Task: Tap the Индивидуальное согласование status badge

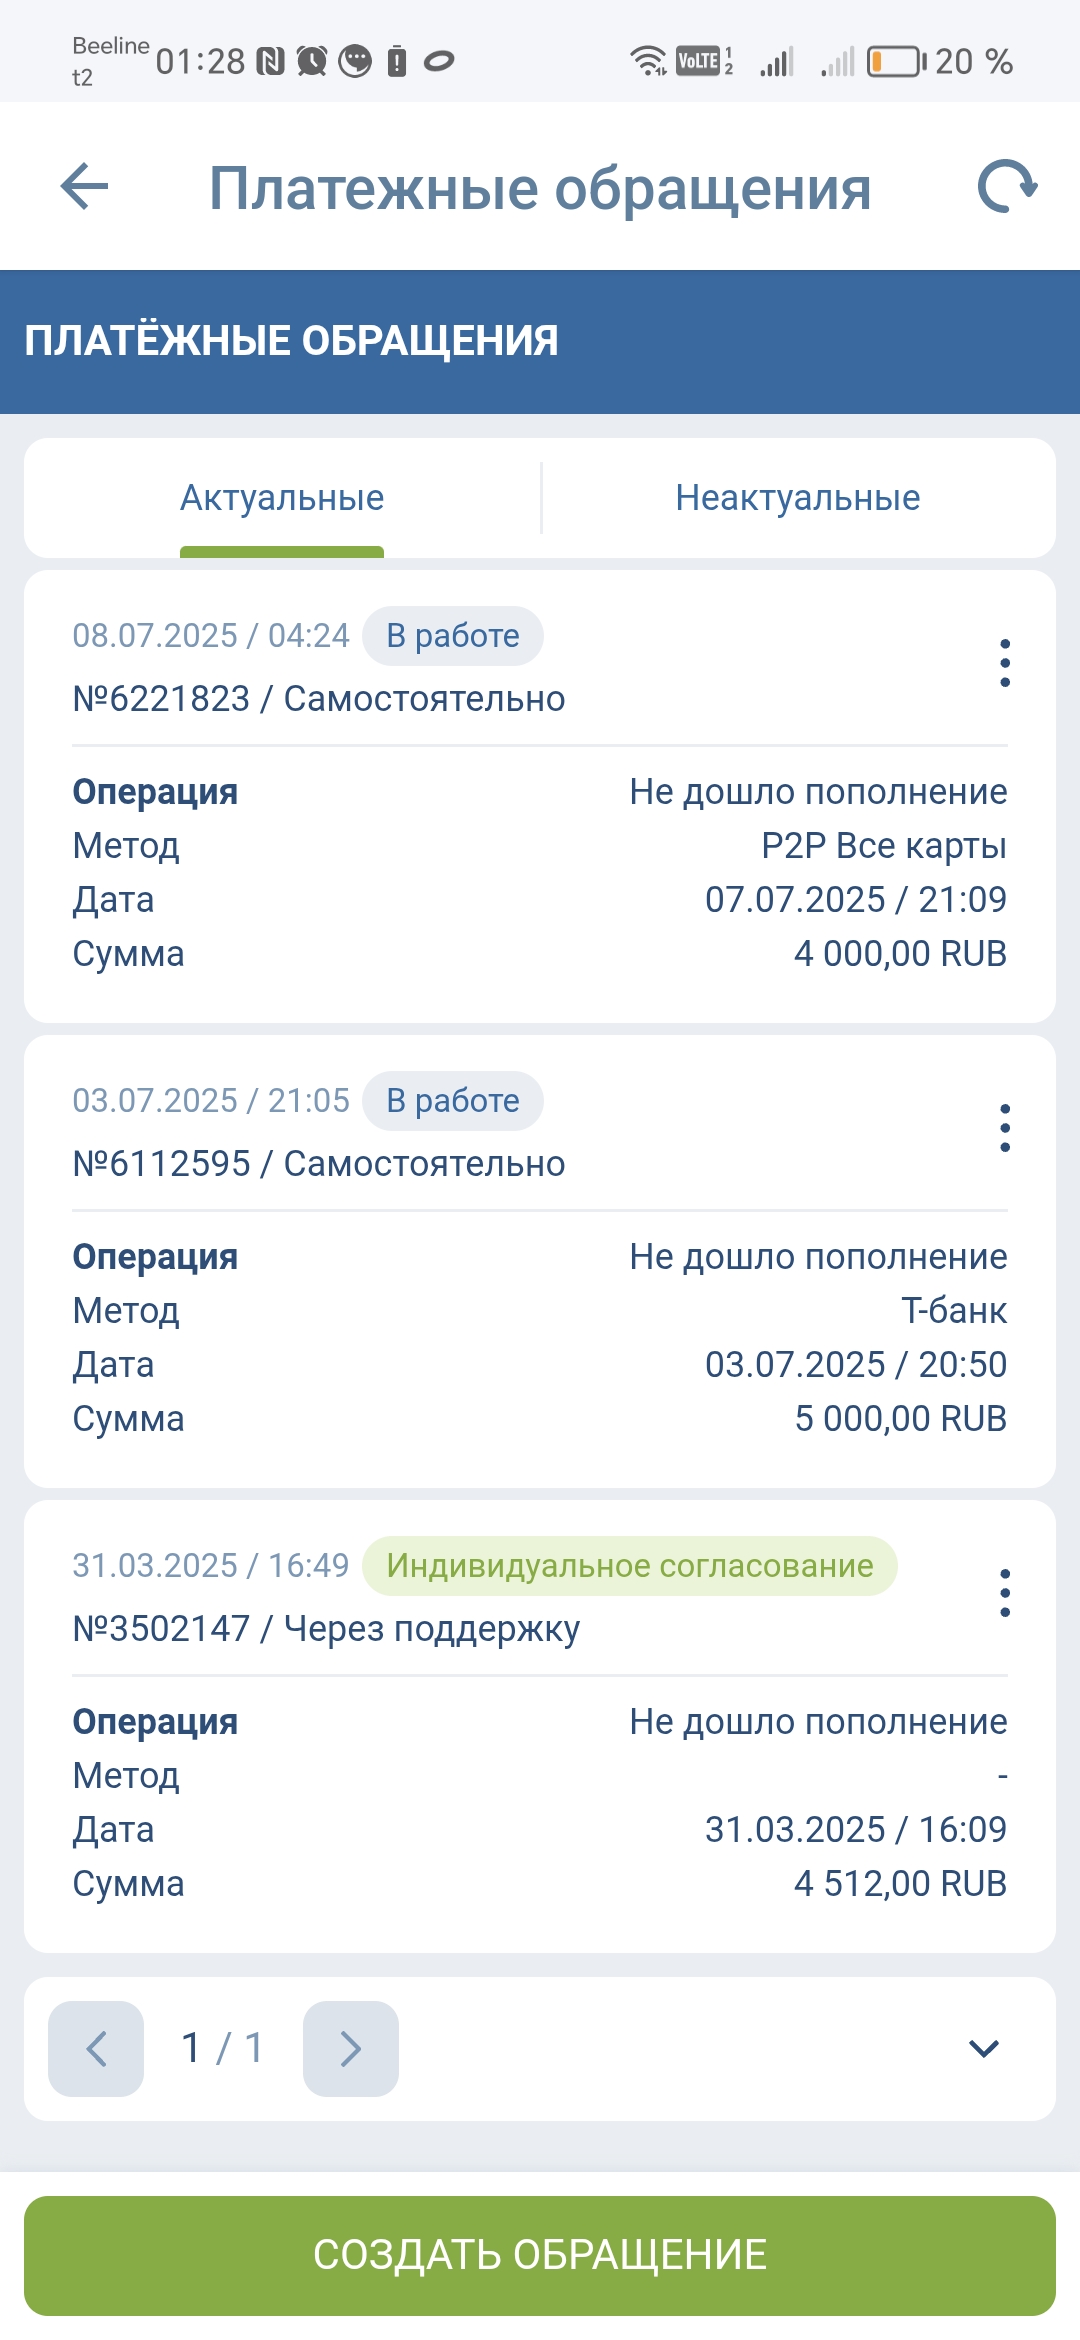Action: (629, 1566)
